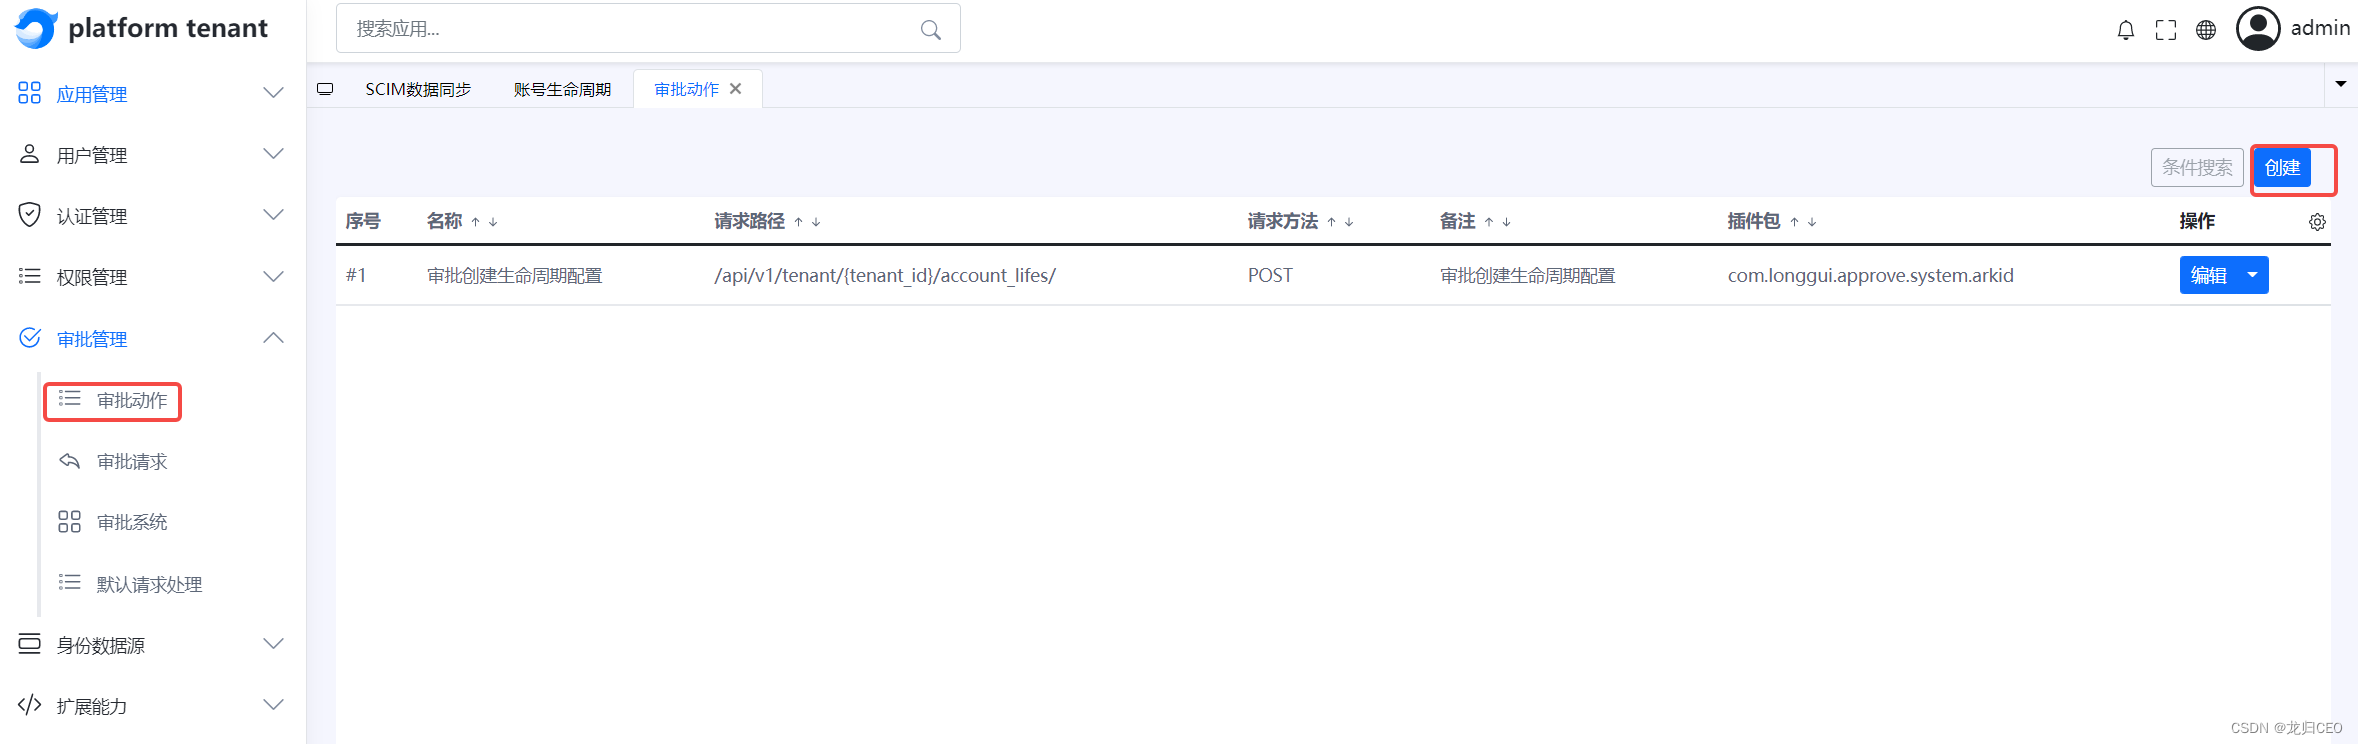2358x744 pixels.
Task: Click the 默认请求处理 list icon
Action: 69,582
